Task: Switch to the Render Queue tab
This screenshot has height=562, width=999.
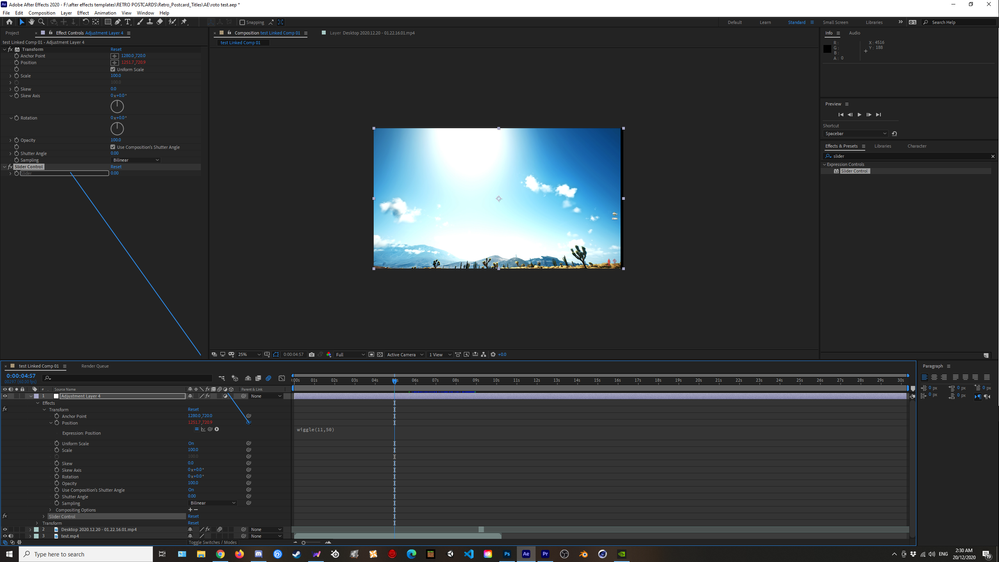Action: click(x=95, y=366)
